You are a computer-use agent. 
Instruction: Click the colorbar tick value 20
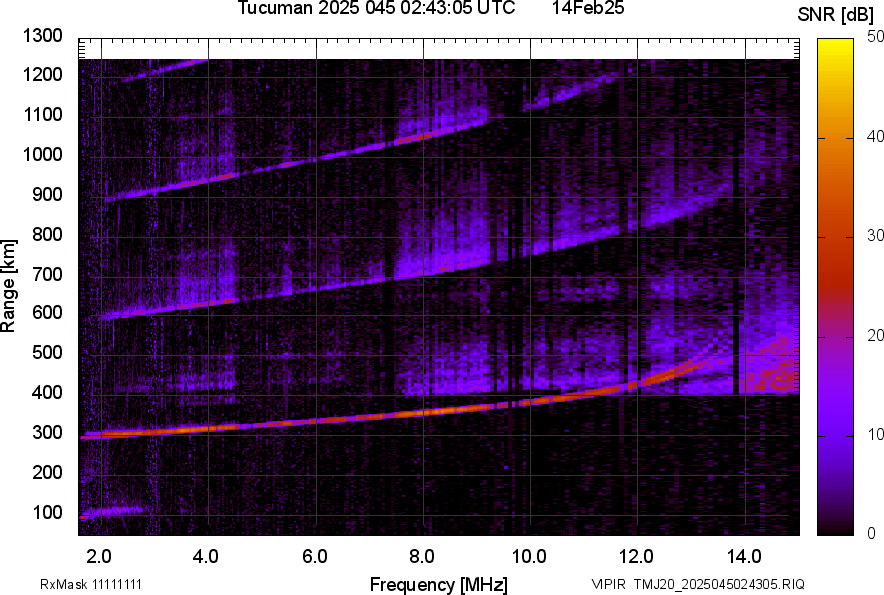[x=875, y=335]
